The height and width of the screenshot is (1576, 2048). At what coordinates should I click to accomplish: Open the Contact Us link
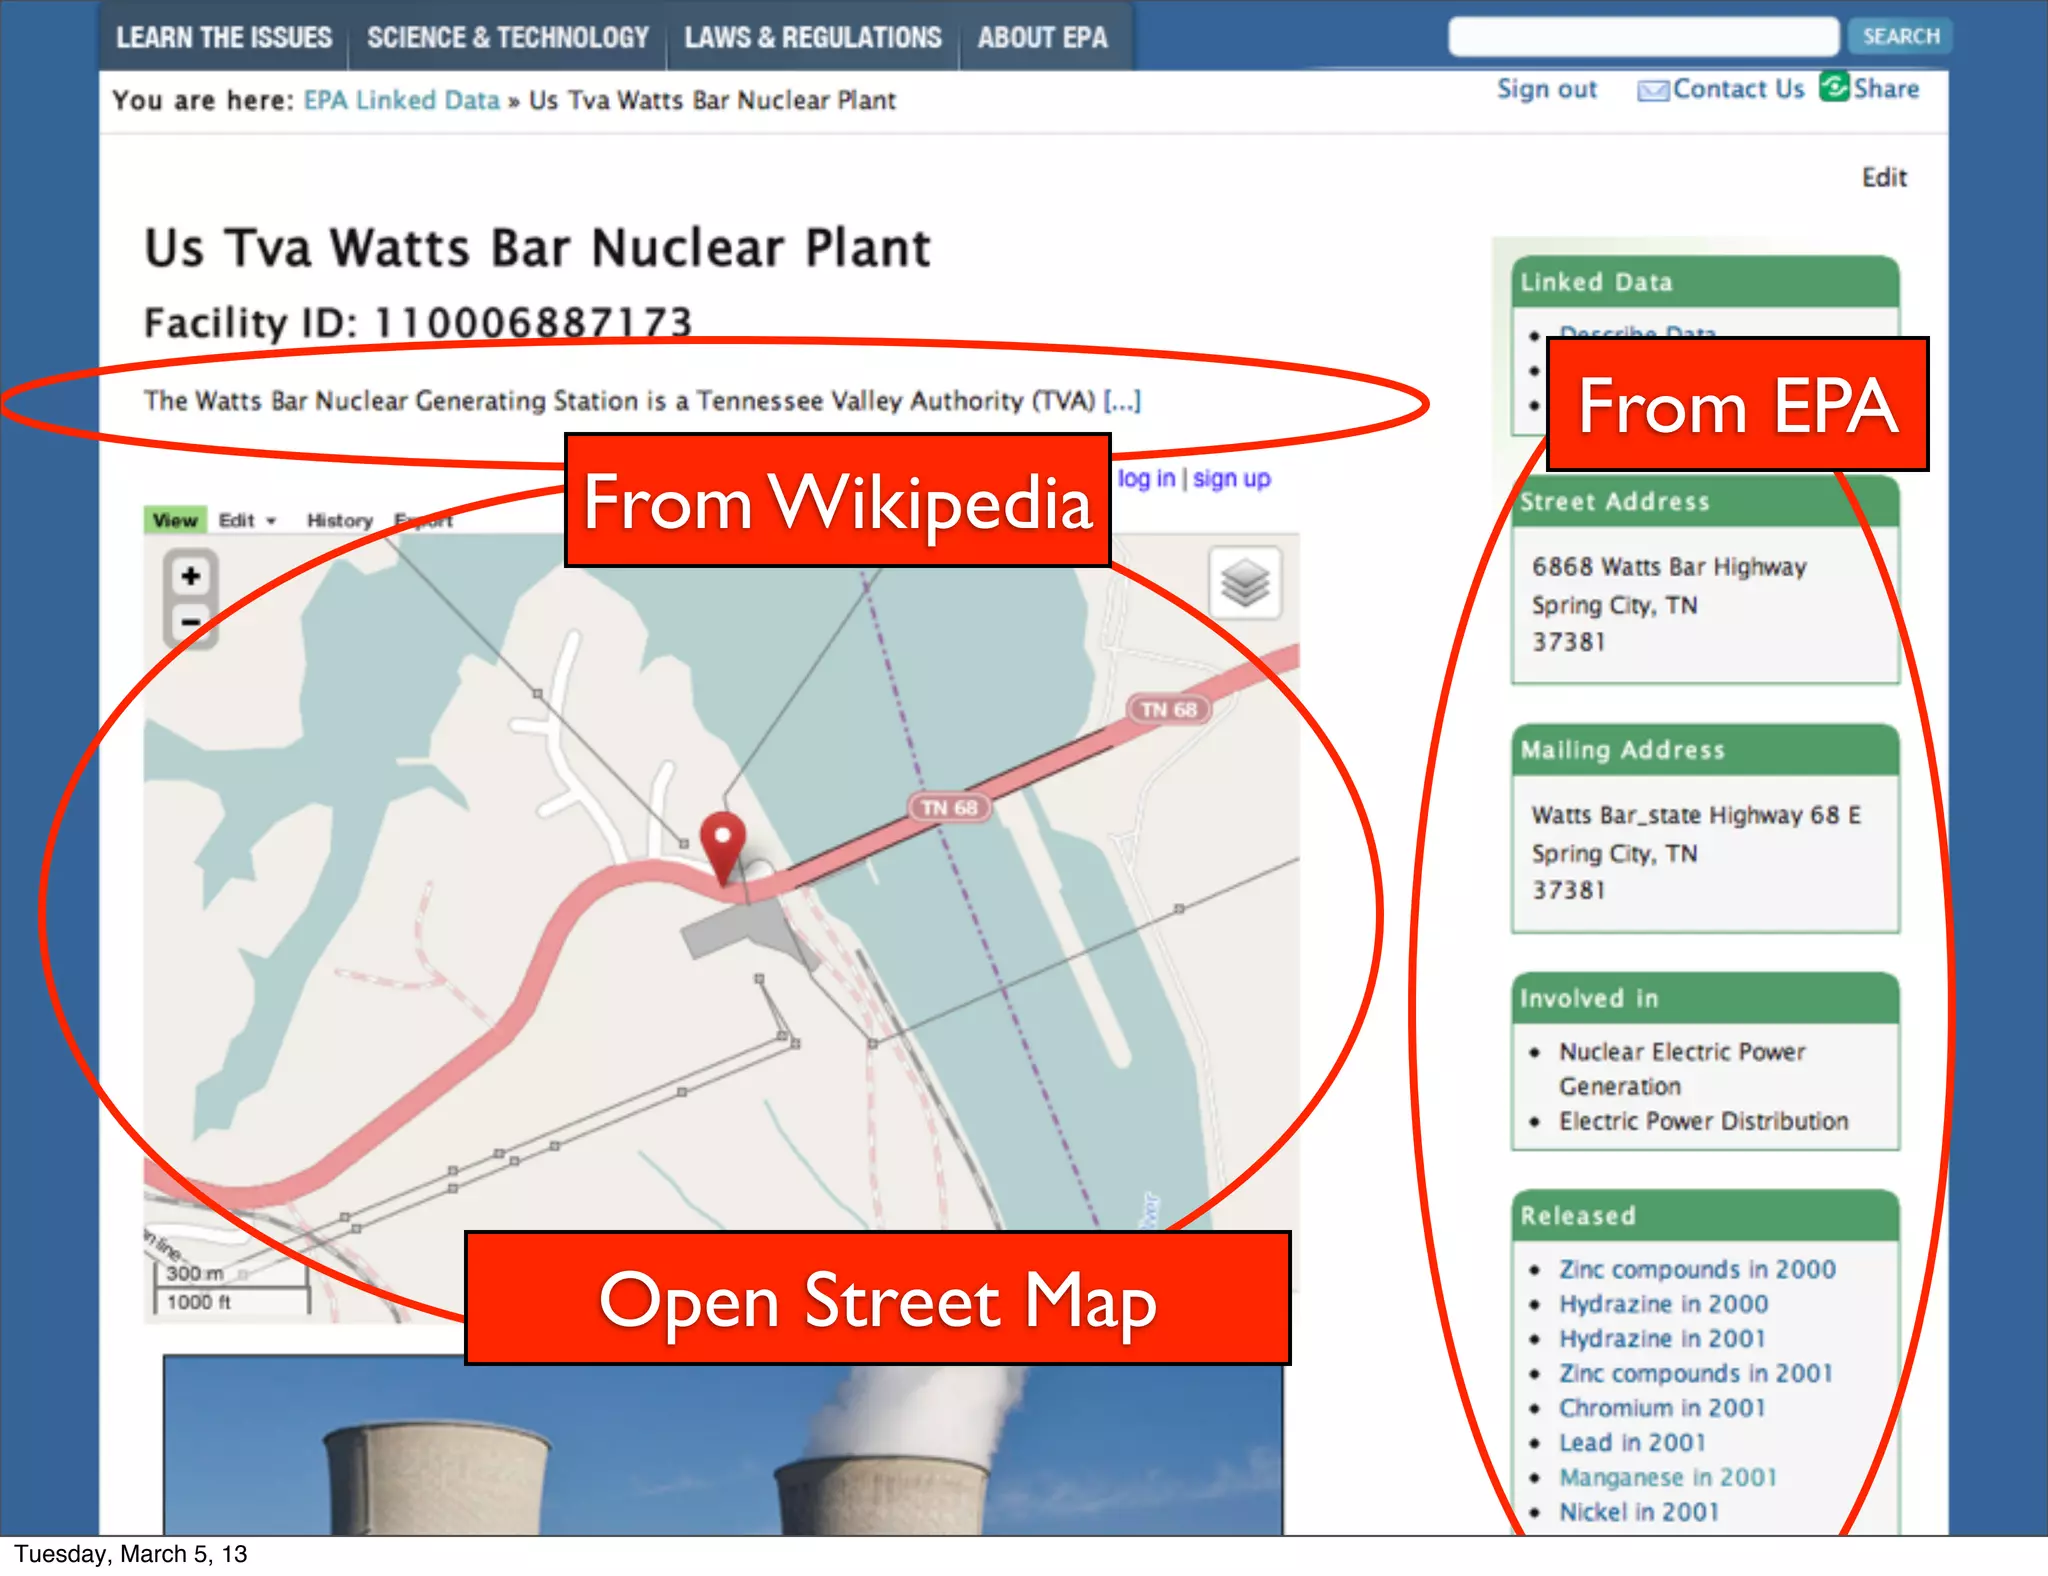click(x=1738, y=89)
